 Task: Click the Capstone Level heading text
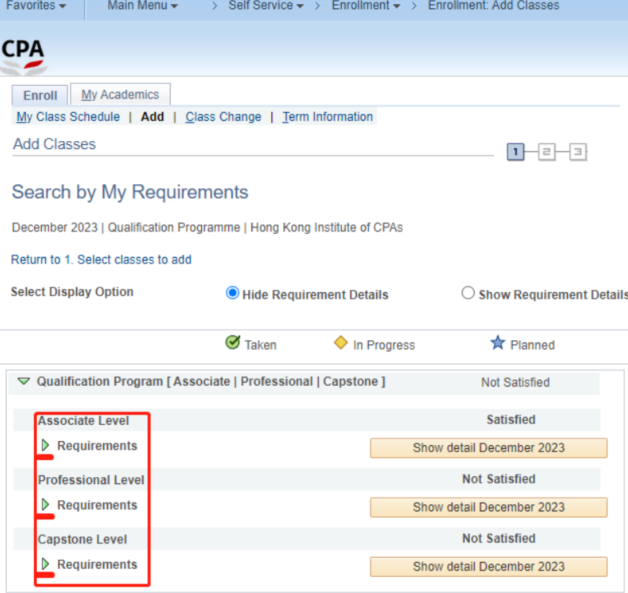point(82,539)
